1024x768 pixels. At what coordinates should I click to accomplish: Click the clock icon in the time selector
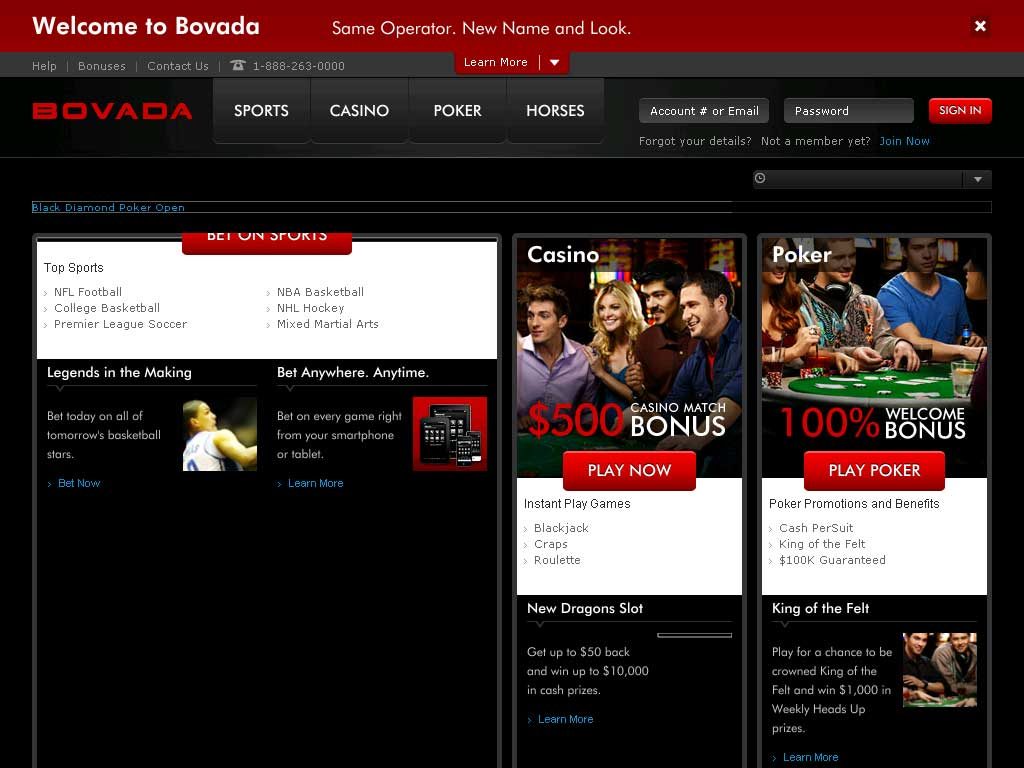point(760,178)
